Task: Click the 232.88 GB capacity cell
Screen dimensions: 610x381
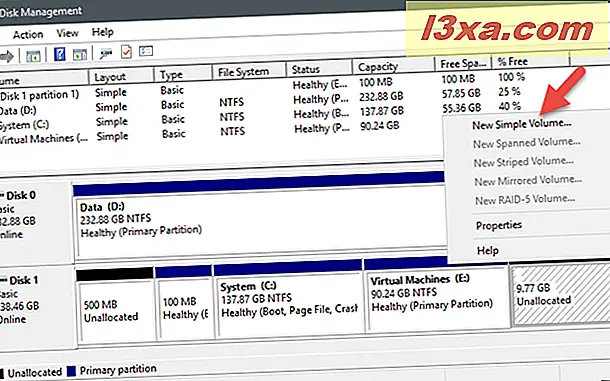Action: tap(381, 97)
